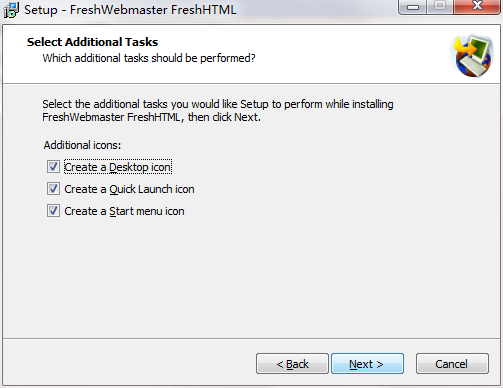Close the FreshHTML Setup window
The width and height of the screenshot is (503, 388).
[477, 6]
